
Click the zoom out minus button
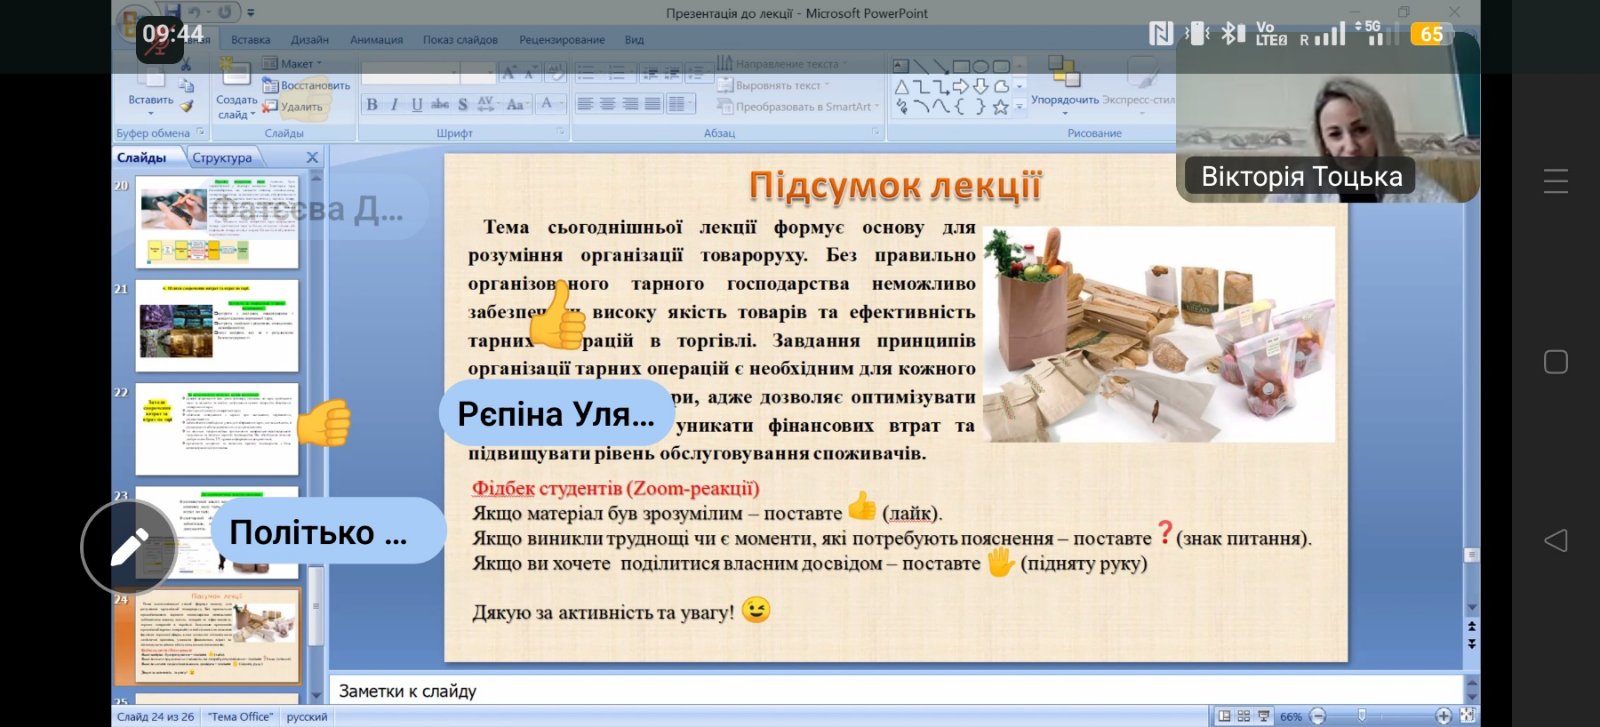1318,716
